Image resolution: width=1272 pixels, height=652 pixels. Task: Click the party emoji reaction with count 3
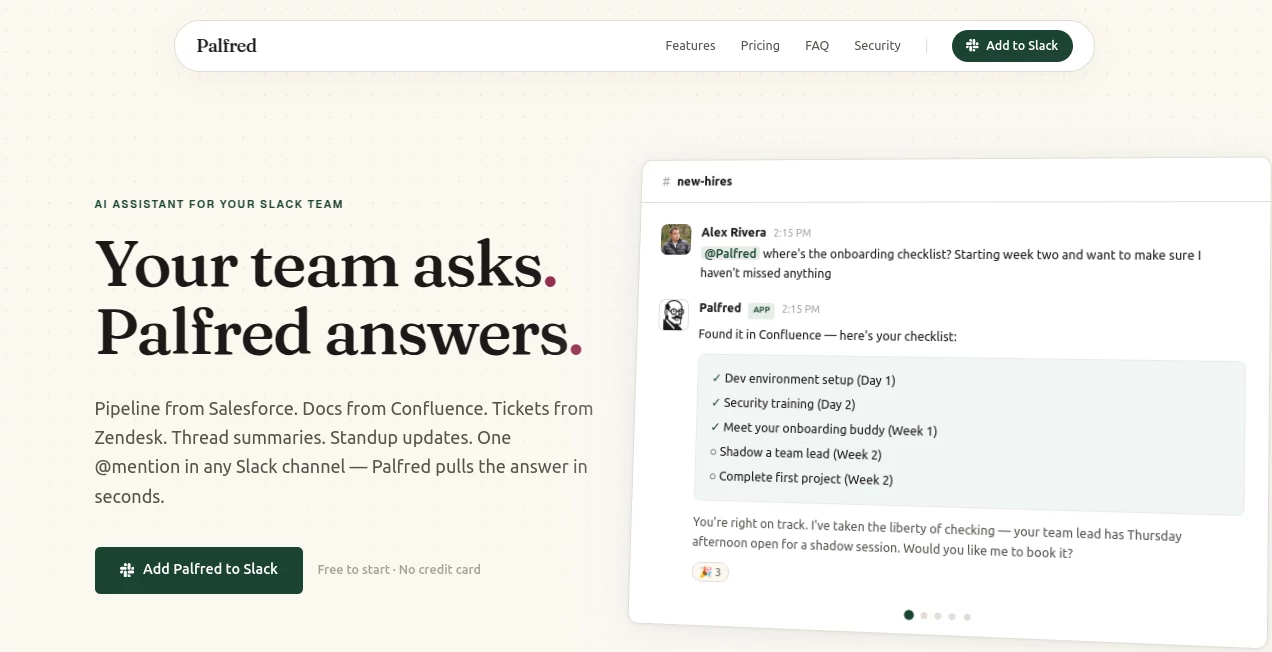pyautogui.click(x=710, y=572)
